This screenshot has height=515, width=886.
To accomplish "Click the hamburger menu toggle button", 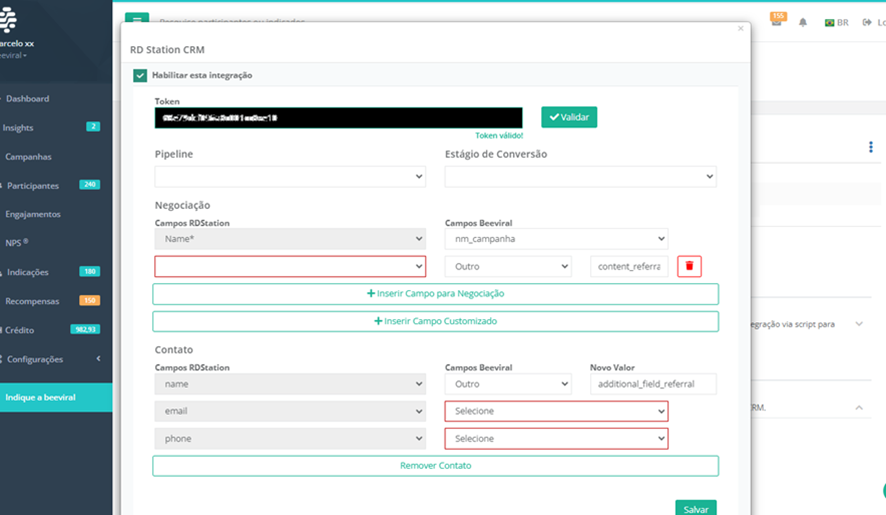I will coord(137,18).
